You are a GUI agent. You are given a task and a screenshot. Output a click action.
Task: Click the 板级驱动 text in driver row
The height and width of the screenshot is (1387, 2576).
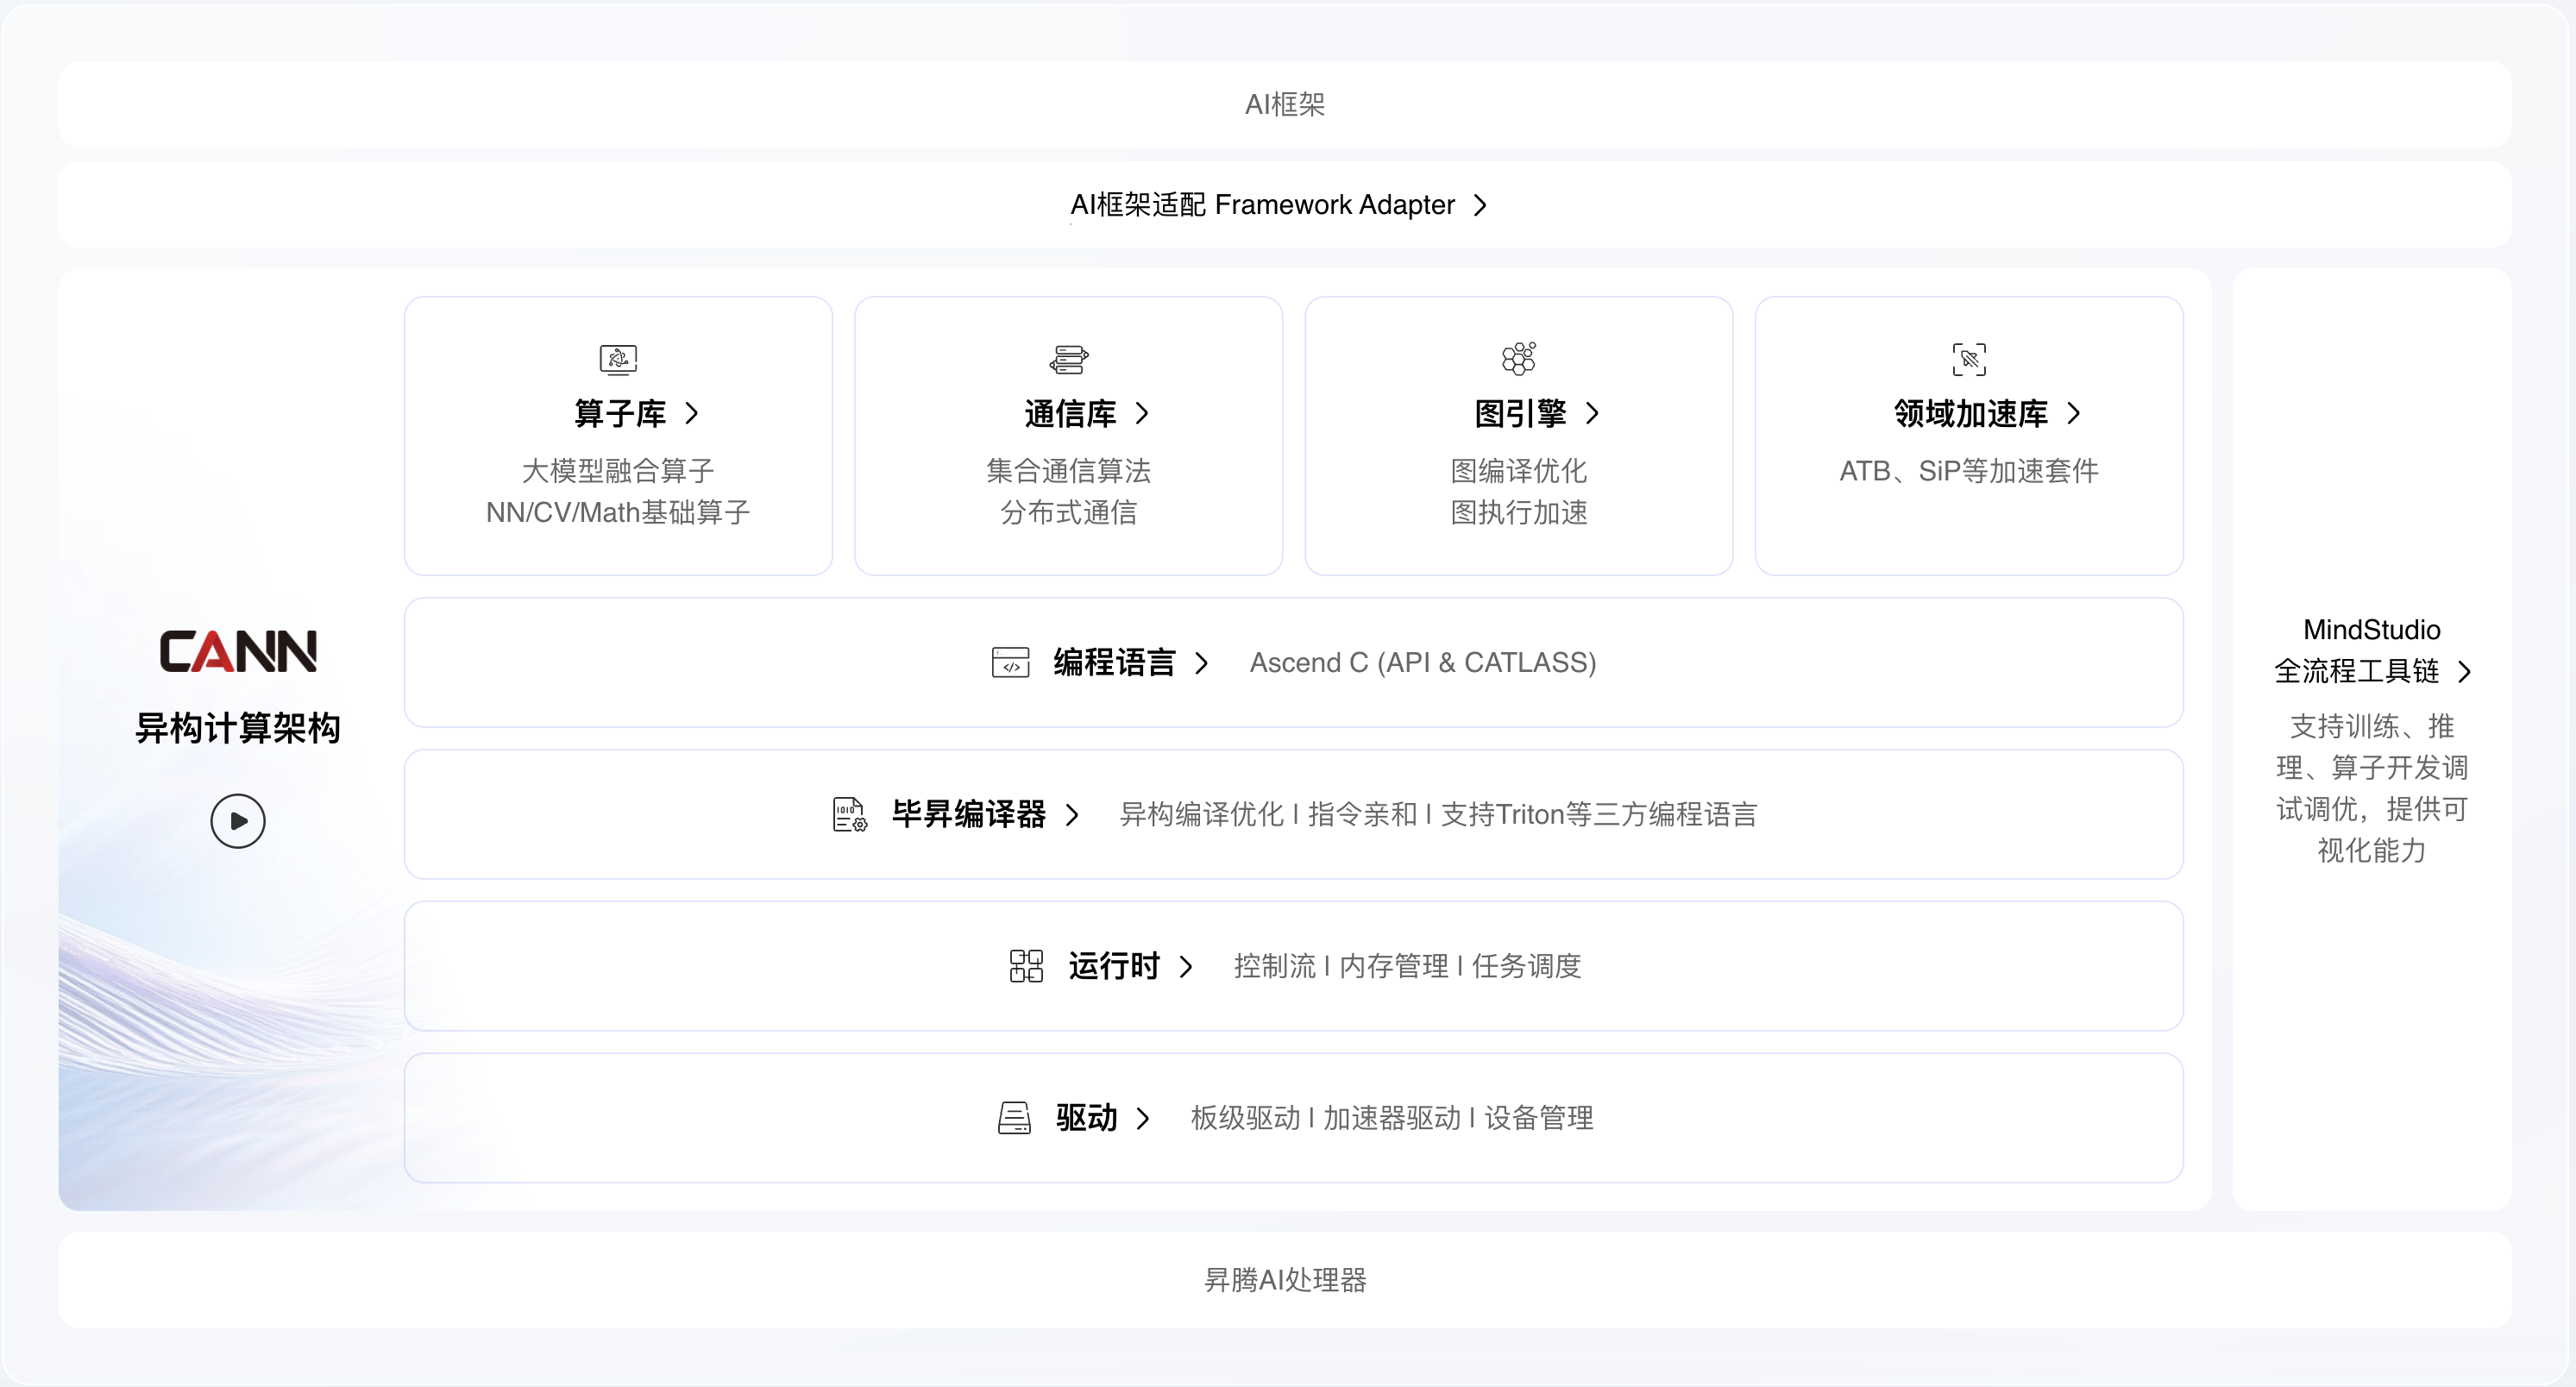click(1245, 1118)
